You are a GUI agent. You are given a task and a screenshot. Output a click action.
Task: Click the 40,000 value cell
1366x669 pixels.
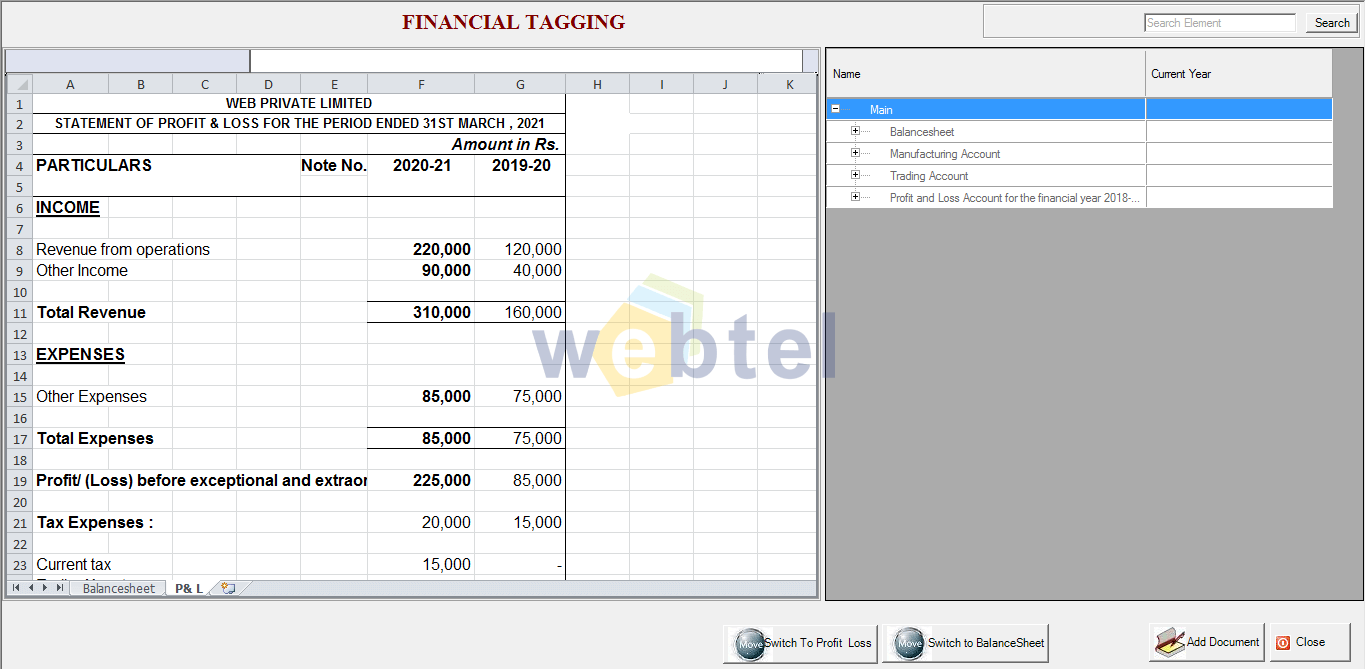[520, 270]
